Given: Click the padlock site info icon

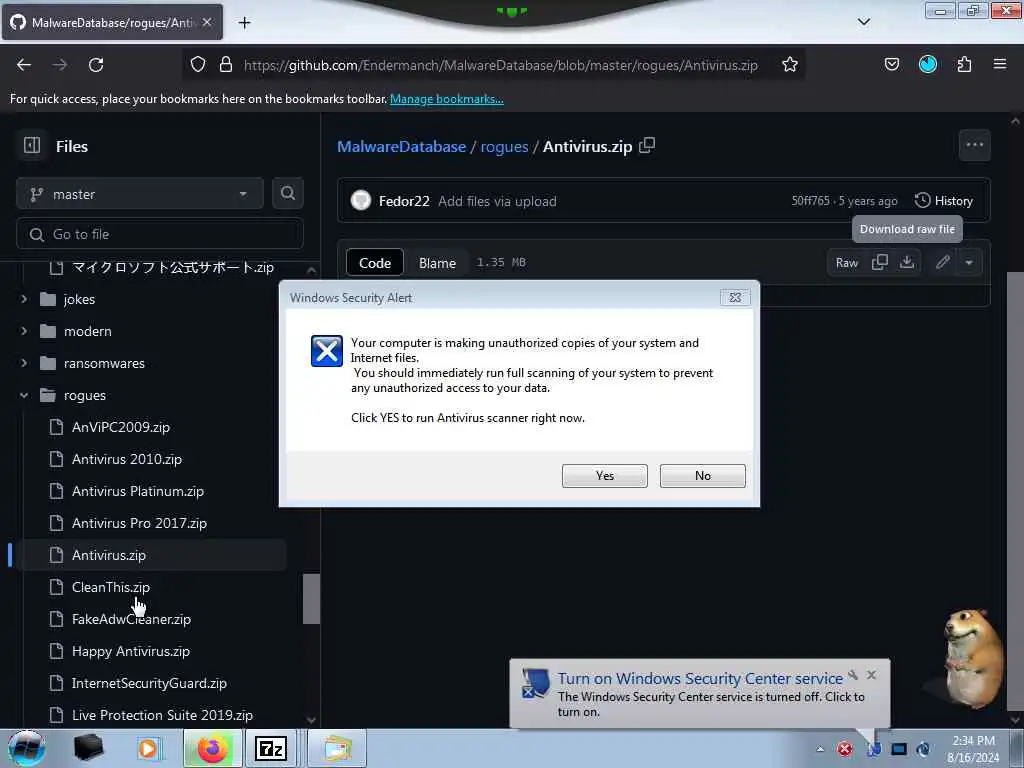Looking at the screenshot, I should coord(226,65).
